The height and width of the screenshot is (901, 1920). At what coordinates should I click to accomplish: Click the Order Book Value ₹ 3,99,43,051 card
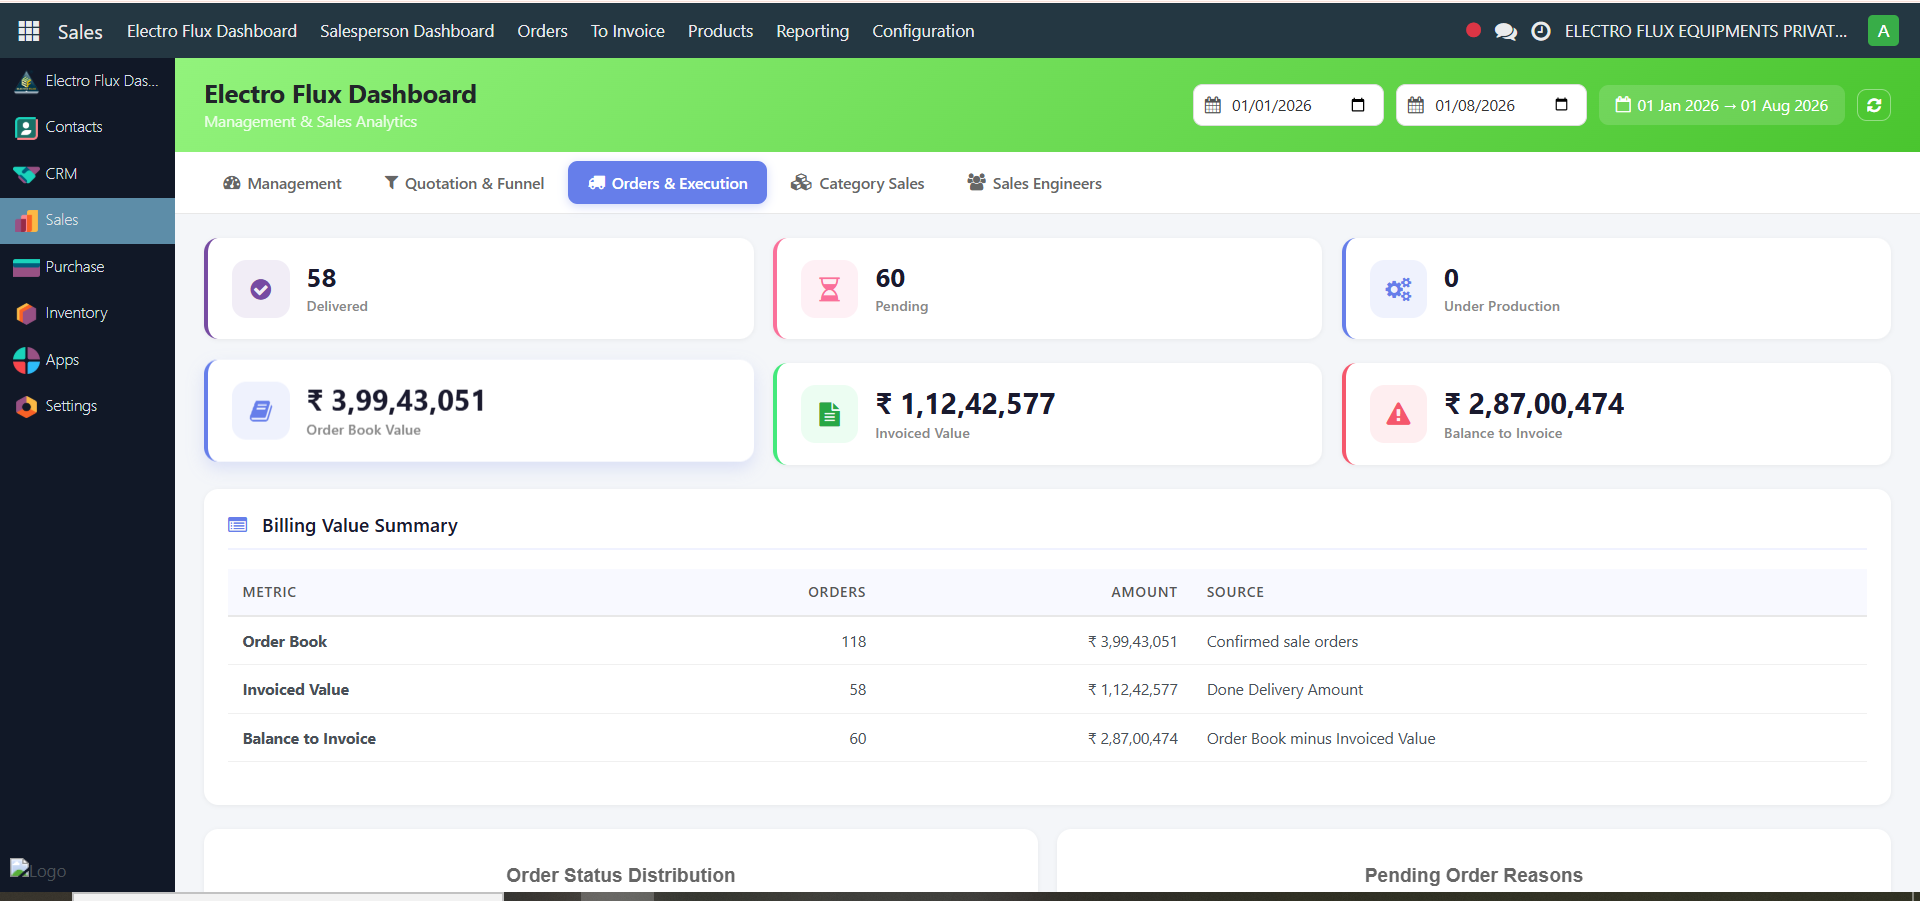[479, 411]
